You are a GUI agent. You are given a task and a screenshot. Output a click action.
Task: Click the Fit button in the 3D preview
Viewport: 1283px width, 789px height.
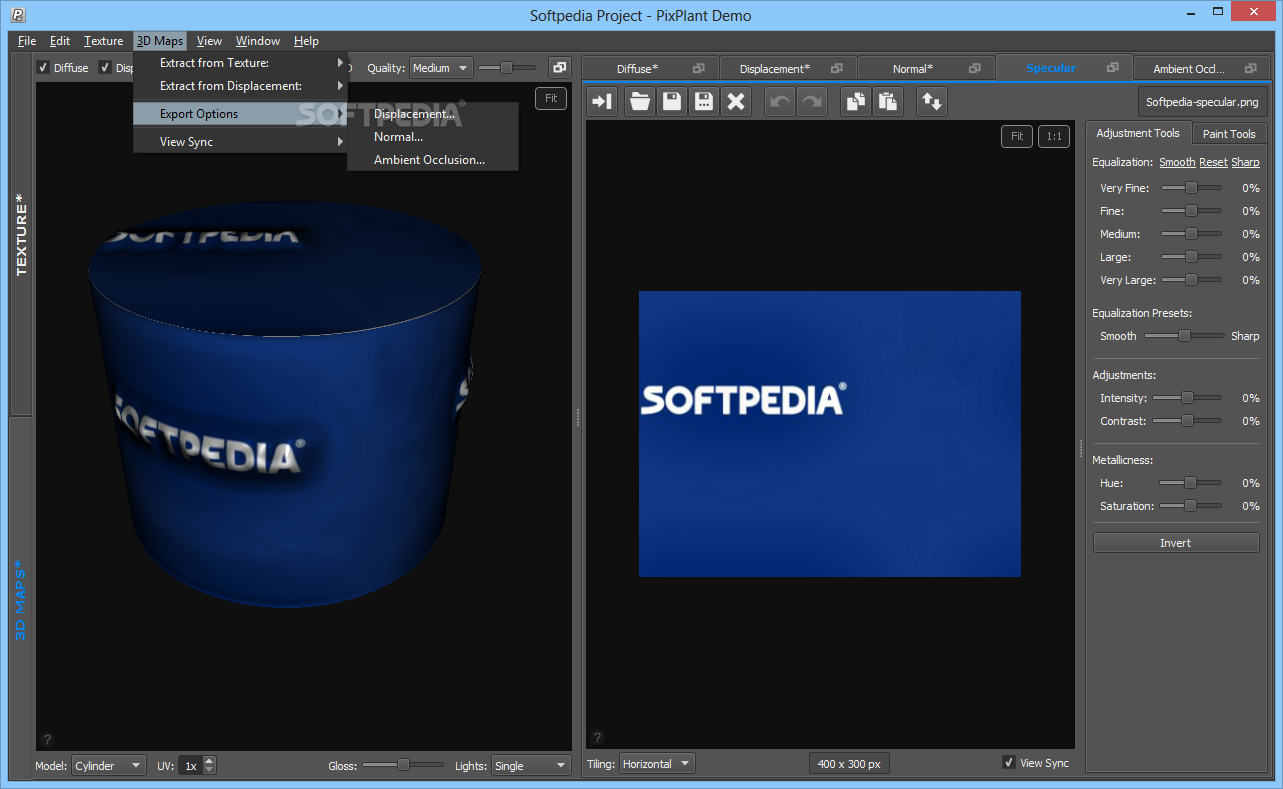[x=551, y=98]
